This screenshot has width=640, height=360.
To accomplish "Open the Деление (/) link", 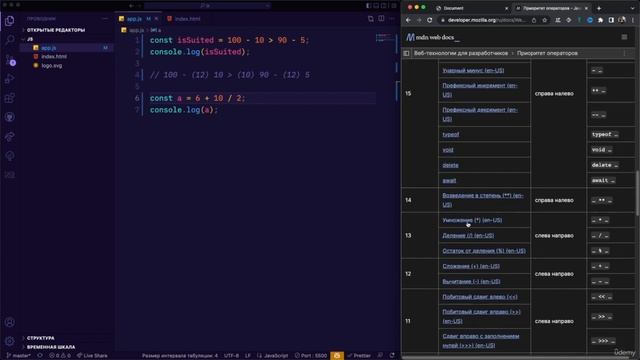I will click(468, 236).
